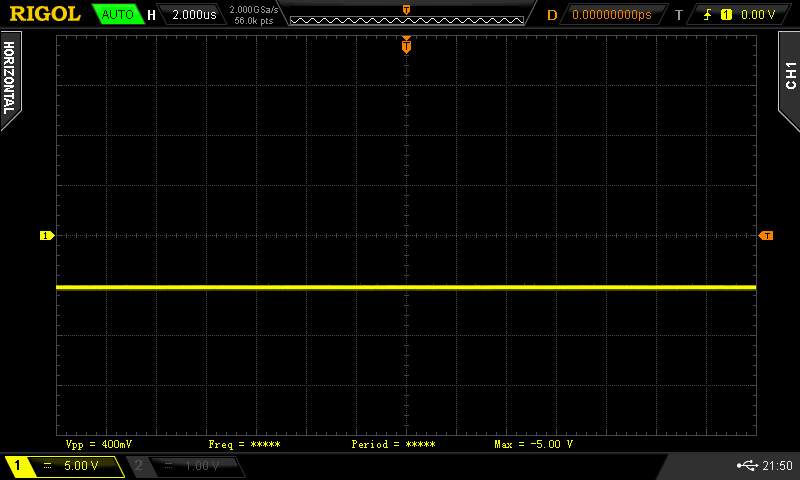Enable channel 2 label showing 1.00 V
Screen dimensions: 800x480
tap(186, 466)
